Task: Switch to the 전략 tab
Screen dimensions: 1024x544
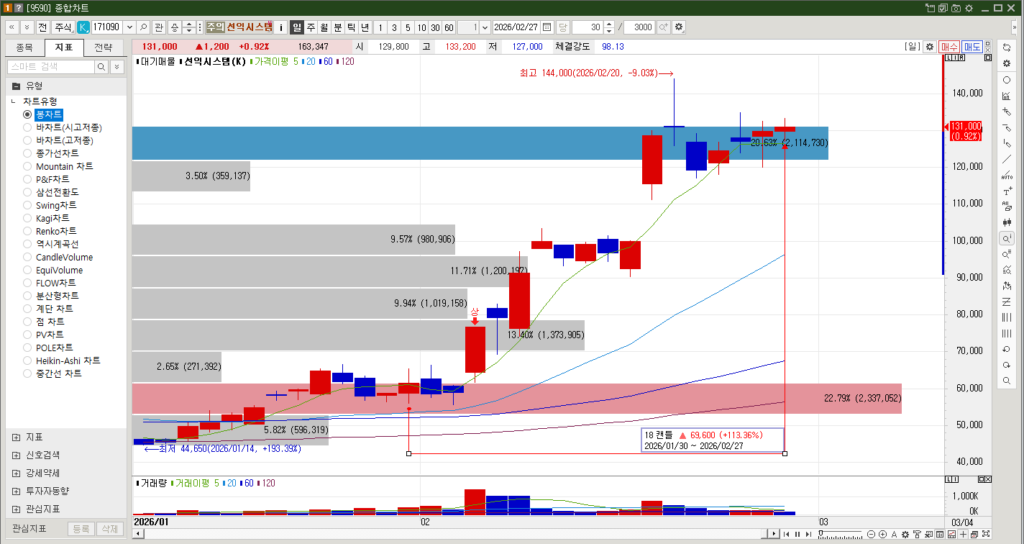Action: 102,47
